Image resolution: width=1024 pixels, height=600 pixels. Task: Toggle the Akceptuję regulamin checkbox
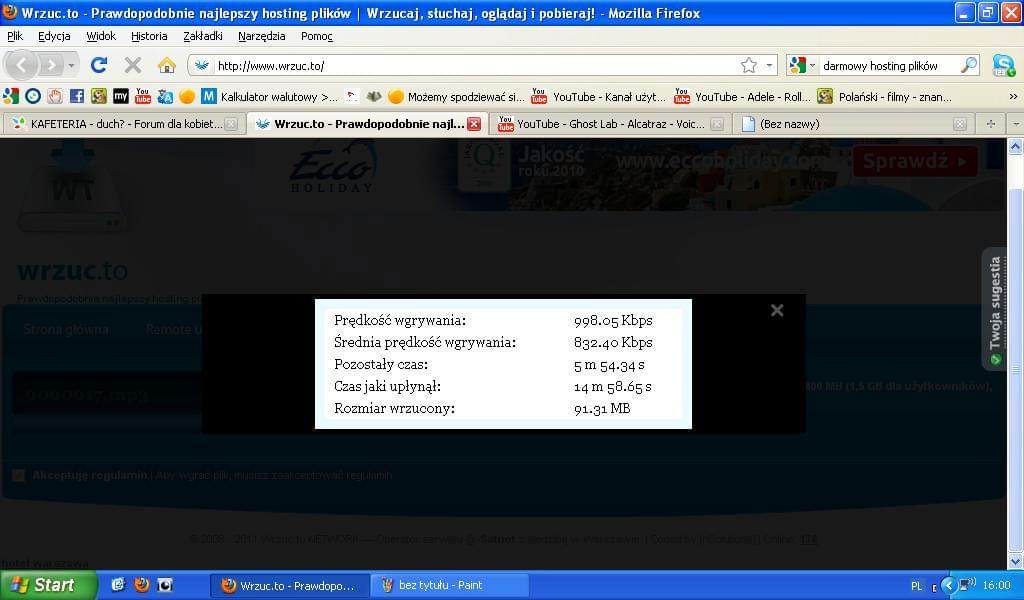[18, 475]
